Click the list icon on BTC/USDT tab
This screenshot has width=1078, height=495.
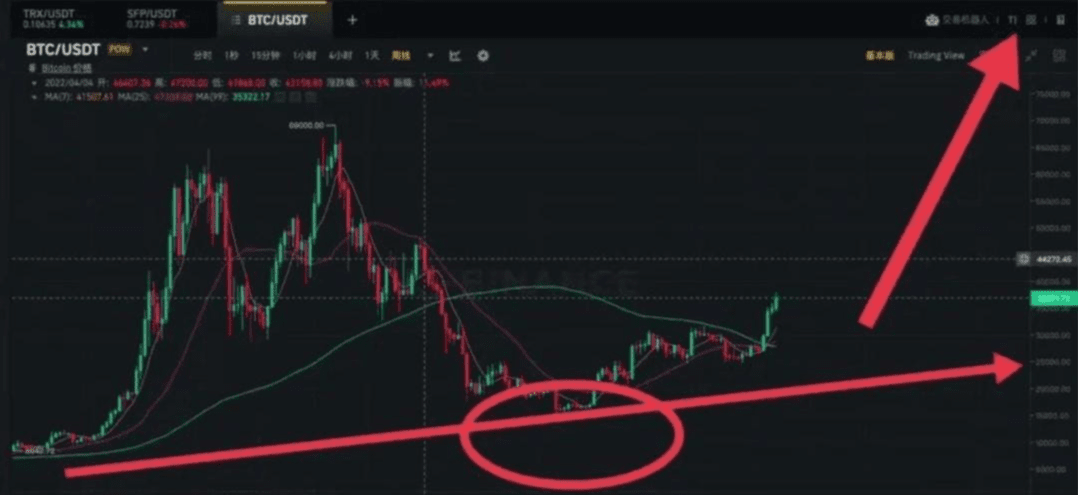(235, 20)
